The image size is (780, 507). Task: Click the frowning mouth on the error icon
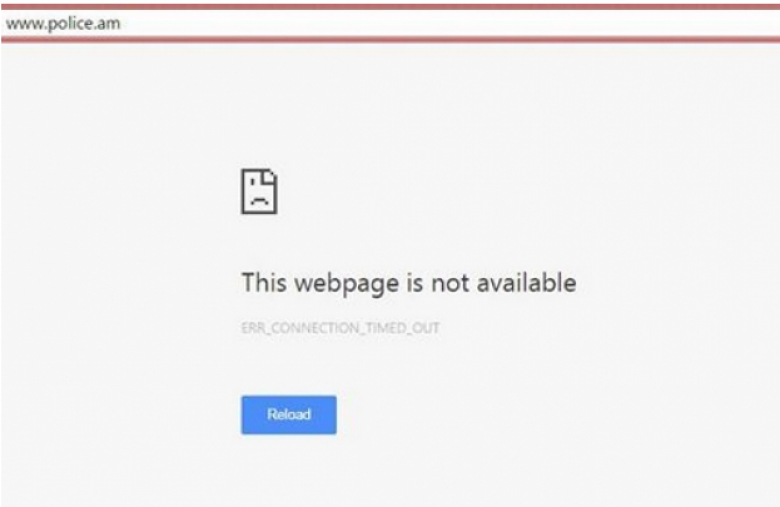click(260, 201)
